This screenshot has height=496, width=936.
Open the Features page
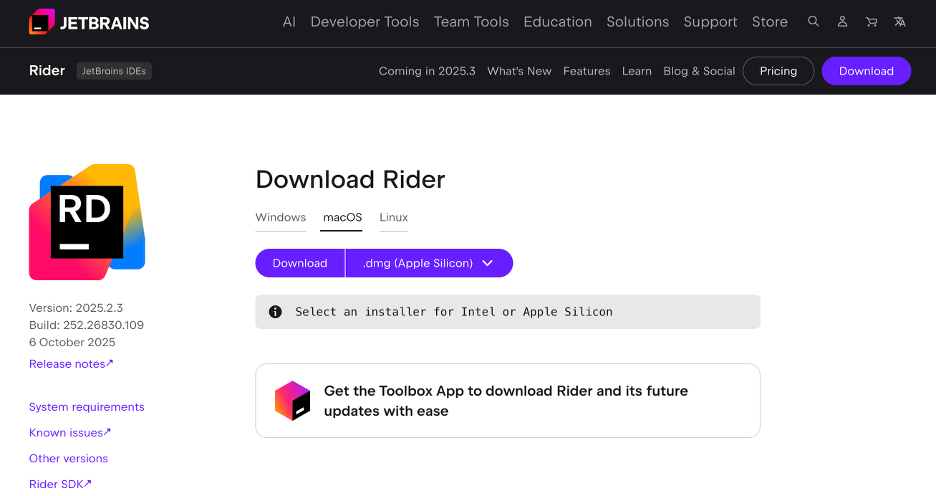(x=587, y=71)
